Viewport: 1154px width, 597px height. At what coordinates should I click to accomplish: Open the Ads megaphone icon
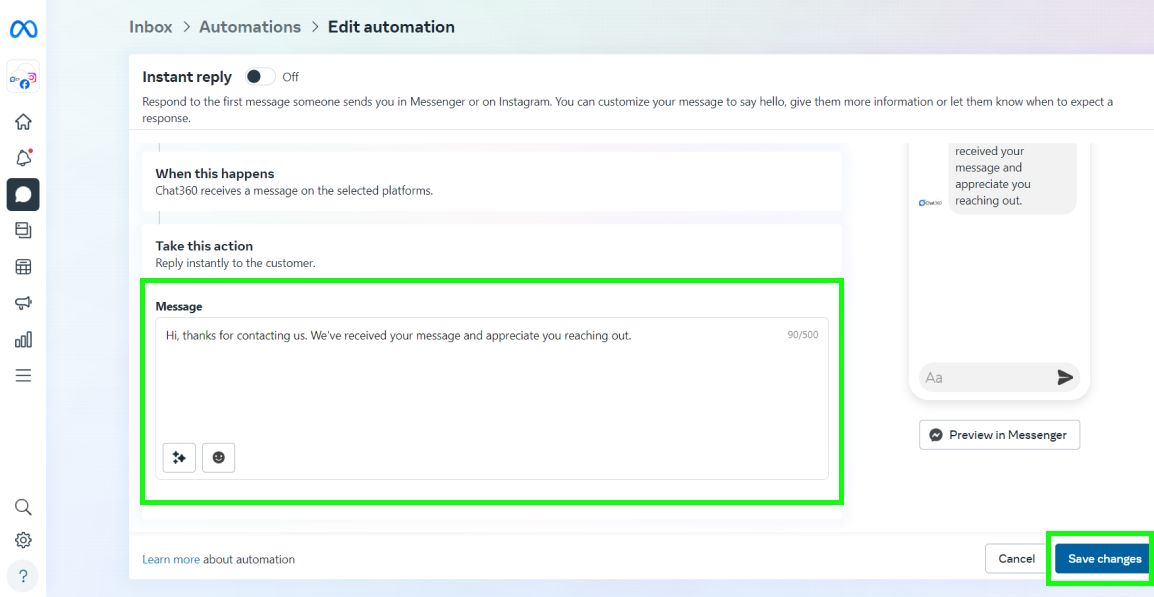coord(23,303)
